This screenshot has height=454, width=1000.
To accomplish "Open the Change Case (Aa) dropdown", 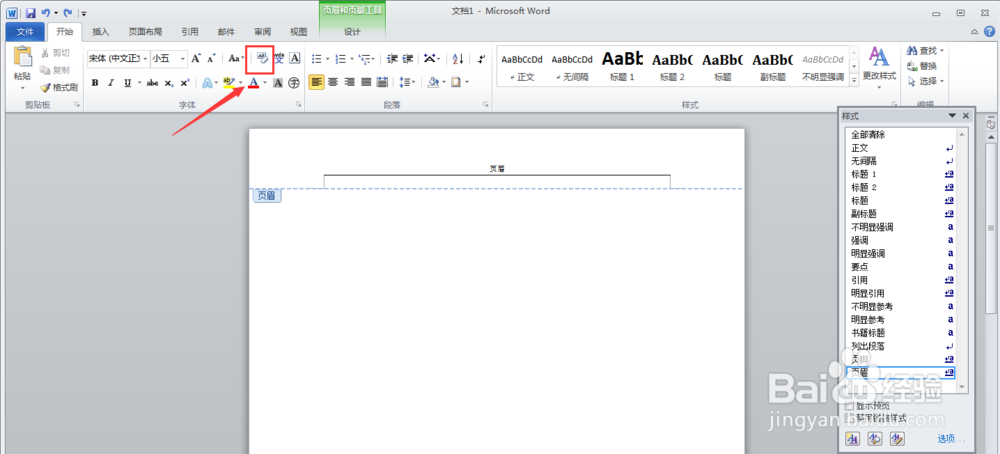I will pos(237,58).
